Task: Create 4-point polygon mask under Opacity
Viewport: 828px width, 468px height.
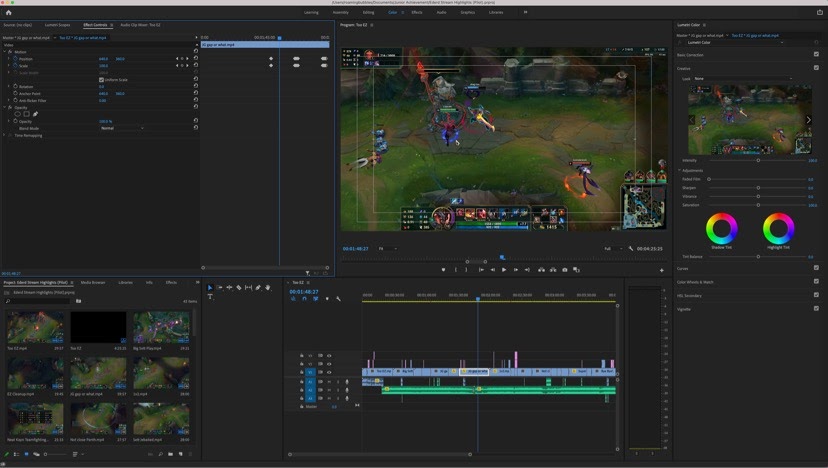Action: pos(26,114)
